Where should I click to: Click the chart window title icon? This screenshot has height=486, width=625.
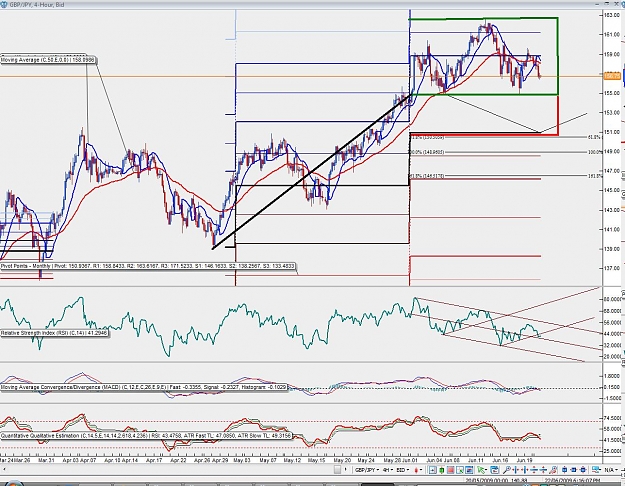coord(4,4)
